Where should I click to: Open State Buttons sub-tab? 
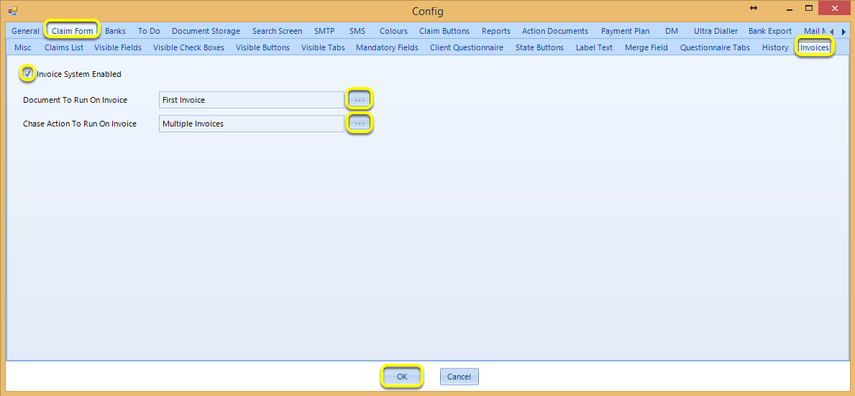click(x=539, y=47)
